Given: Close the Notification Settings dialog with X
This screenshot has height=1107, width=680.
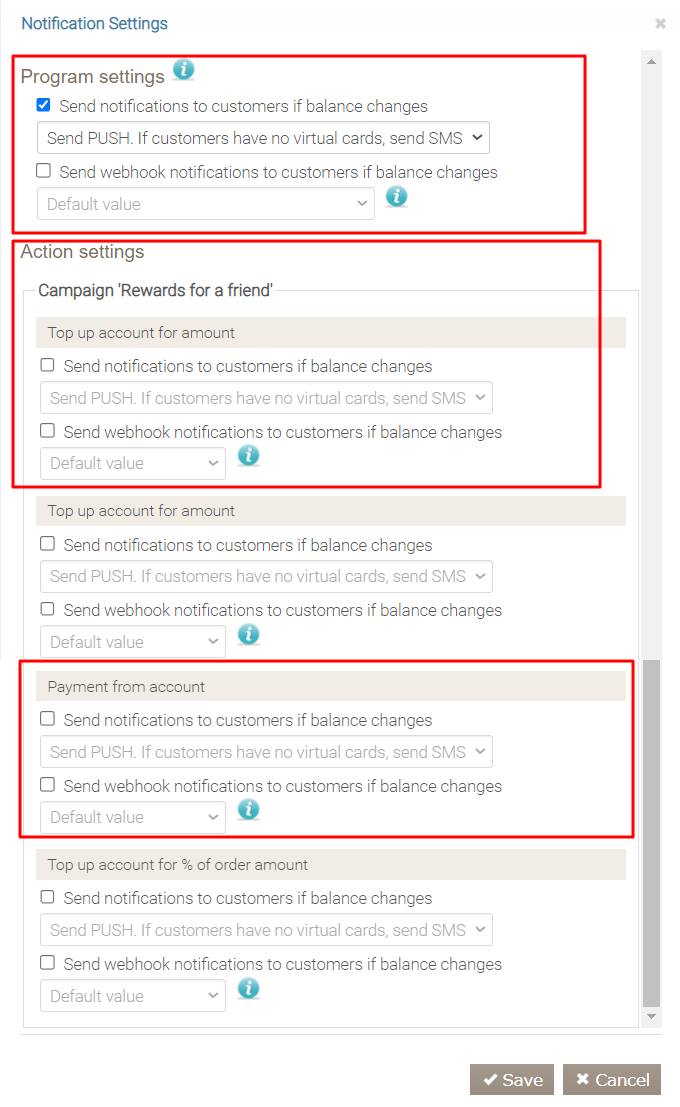Looking at the screenshot, I should point(660,24).
